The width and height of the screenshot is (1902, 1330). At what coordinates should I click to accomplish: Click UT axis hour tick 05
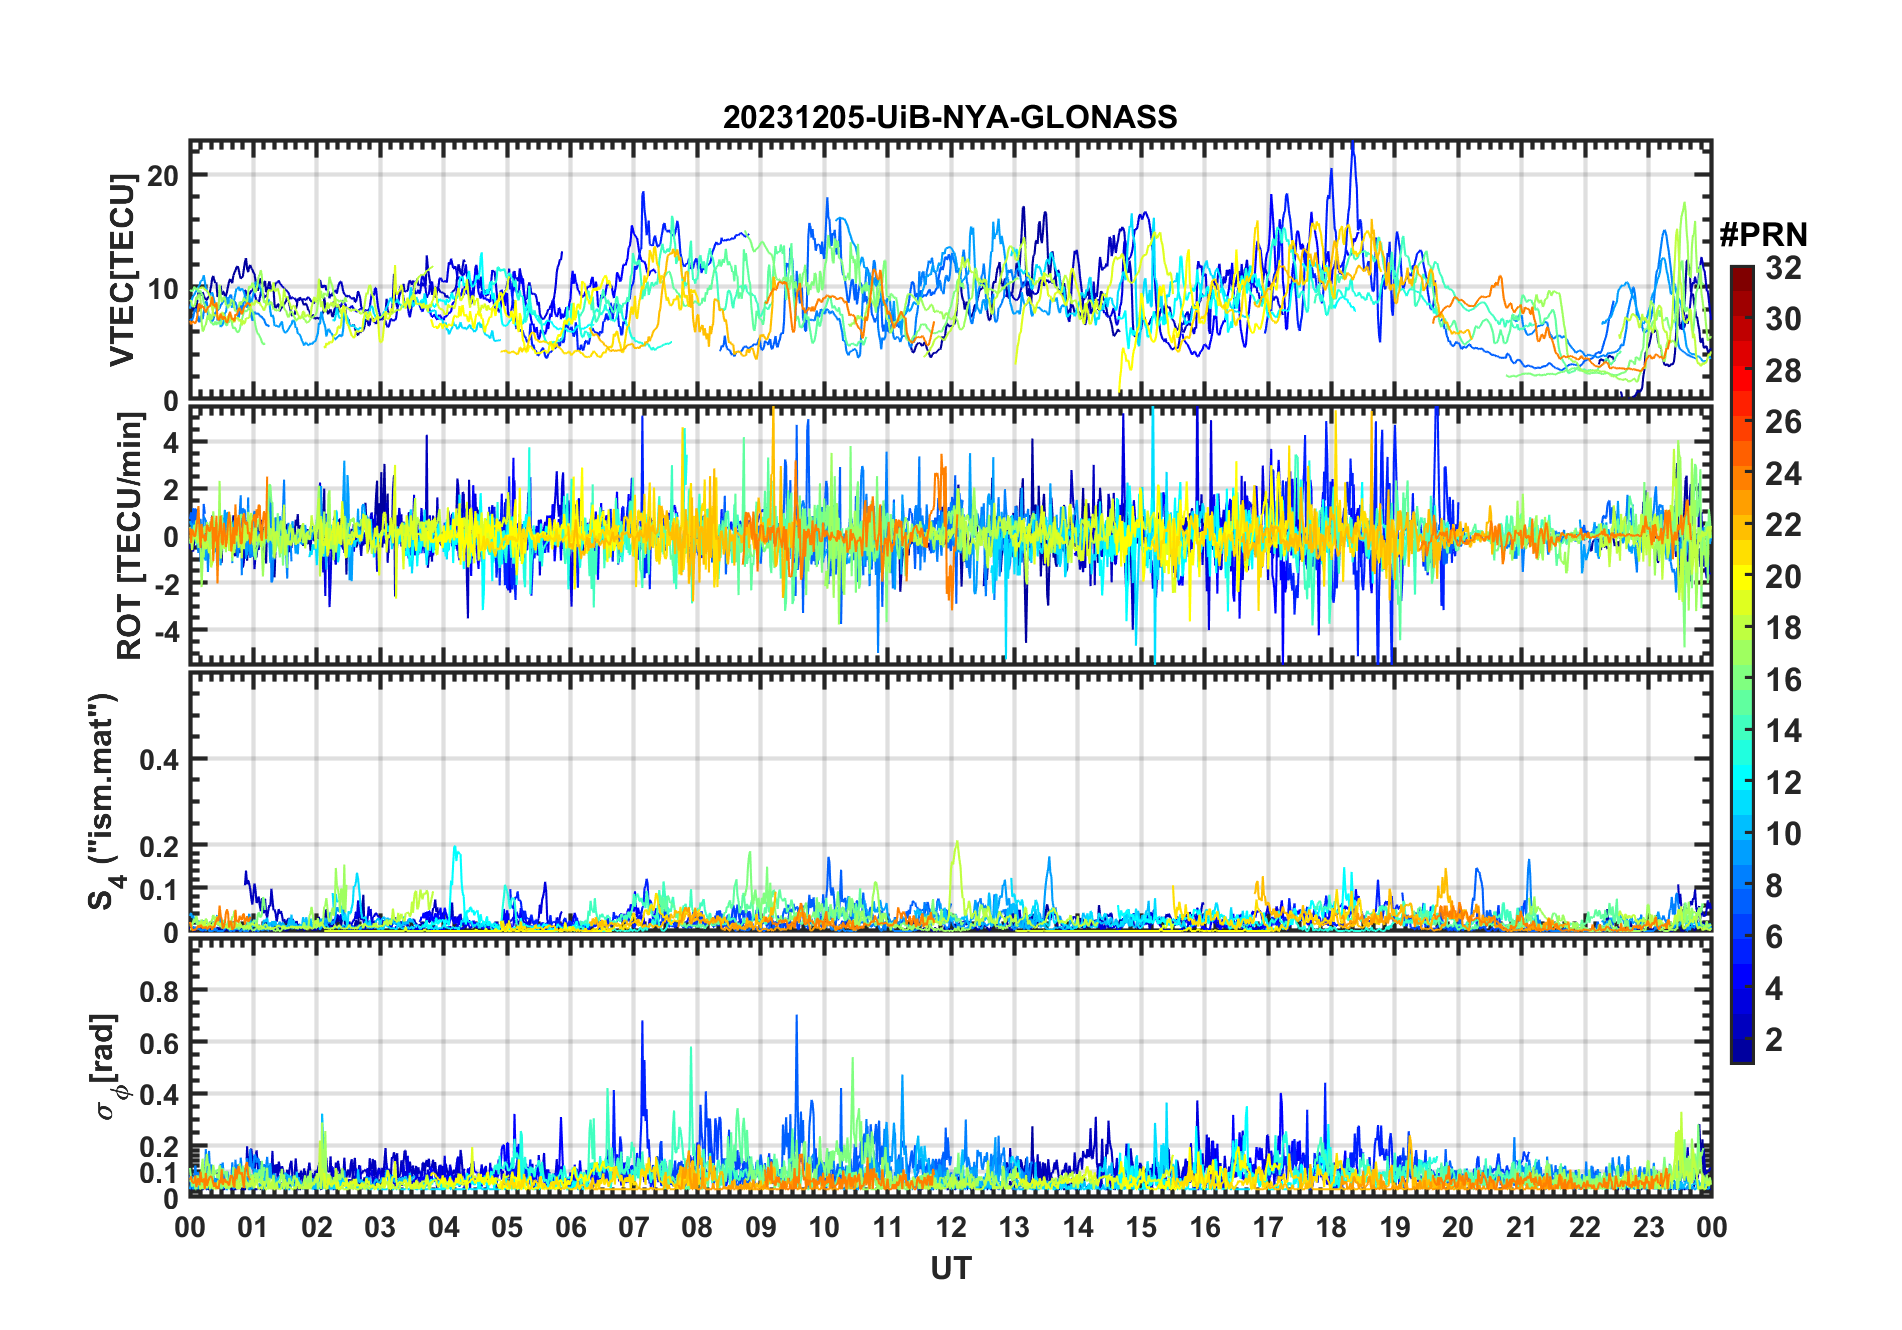tap(507, 1227)
